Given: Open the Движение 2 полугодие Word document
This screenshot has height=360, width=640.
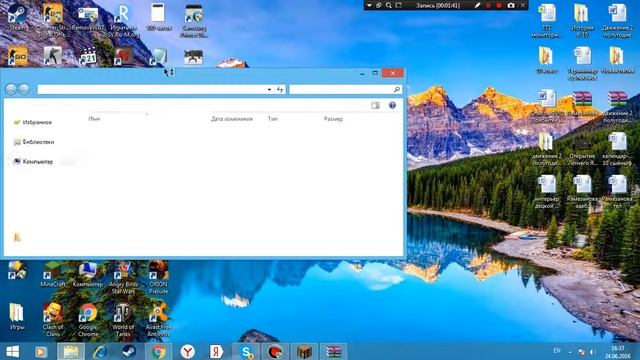Looking at the screenshot, I should (617, 20).
